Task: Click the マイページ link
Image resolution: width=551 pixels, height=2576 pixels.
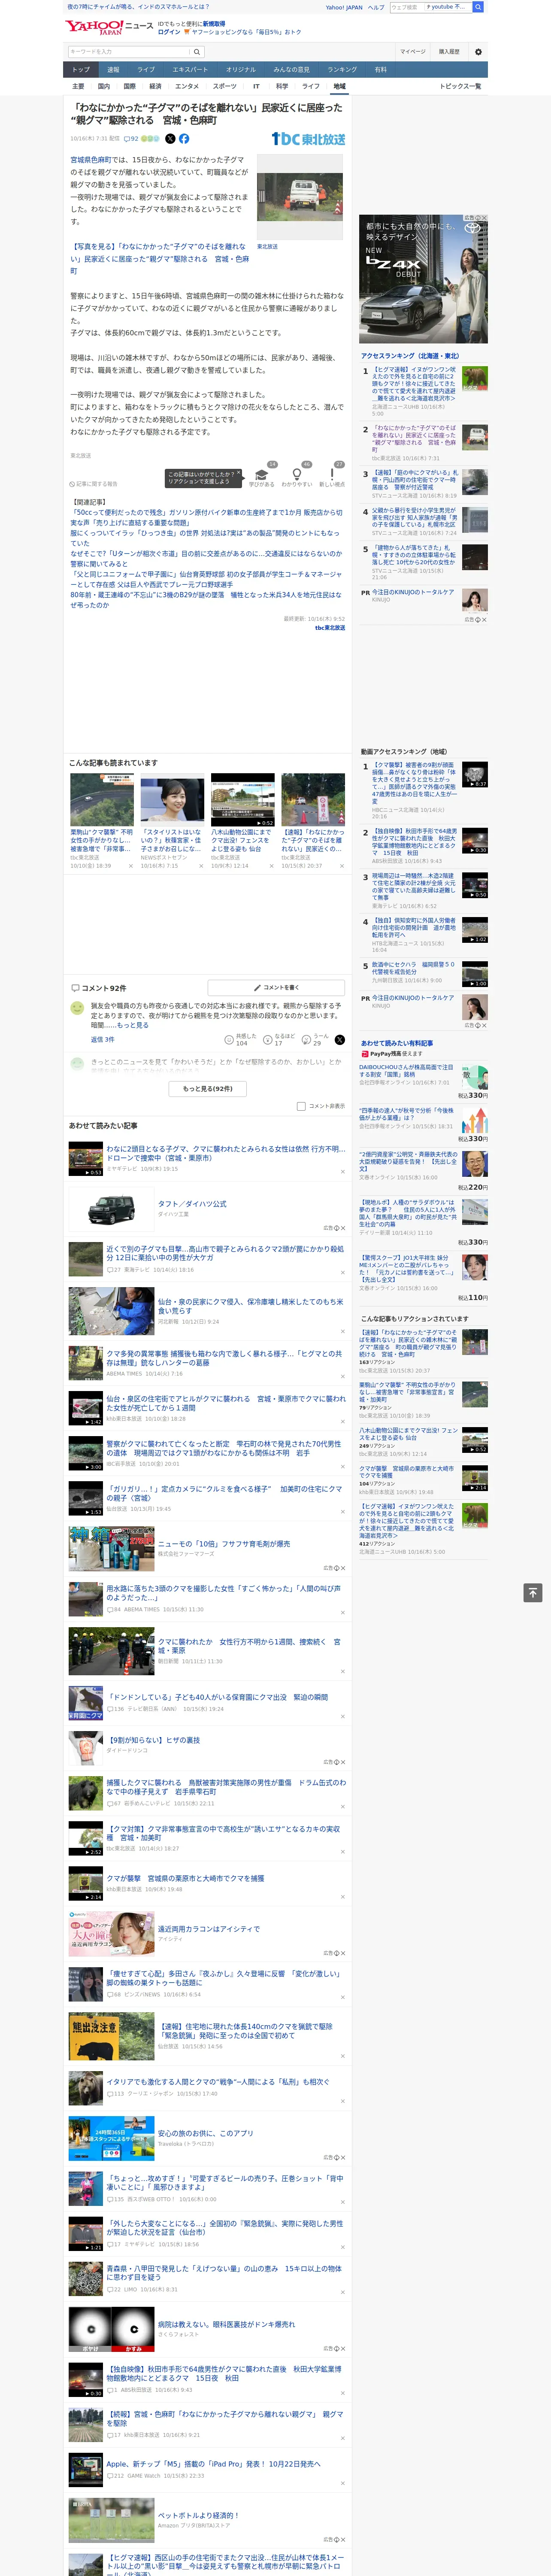Action: [x=412, y=52]
